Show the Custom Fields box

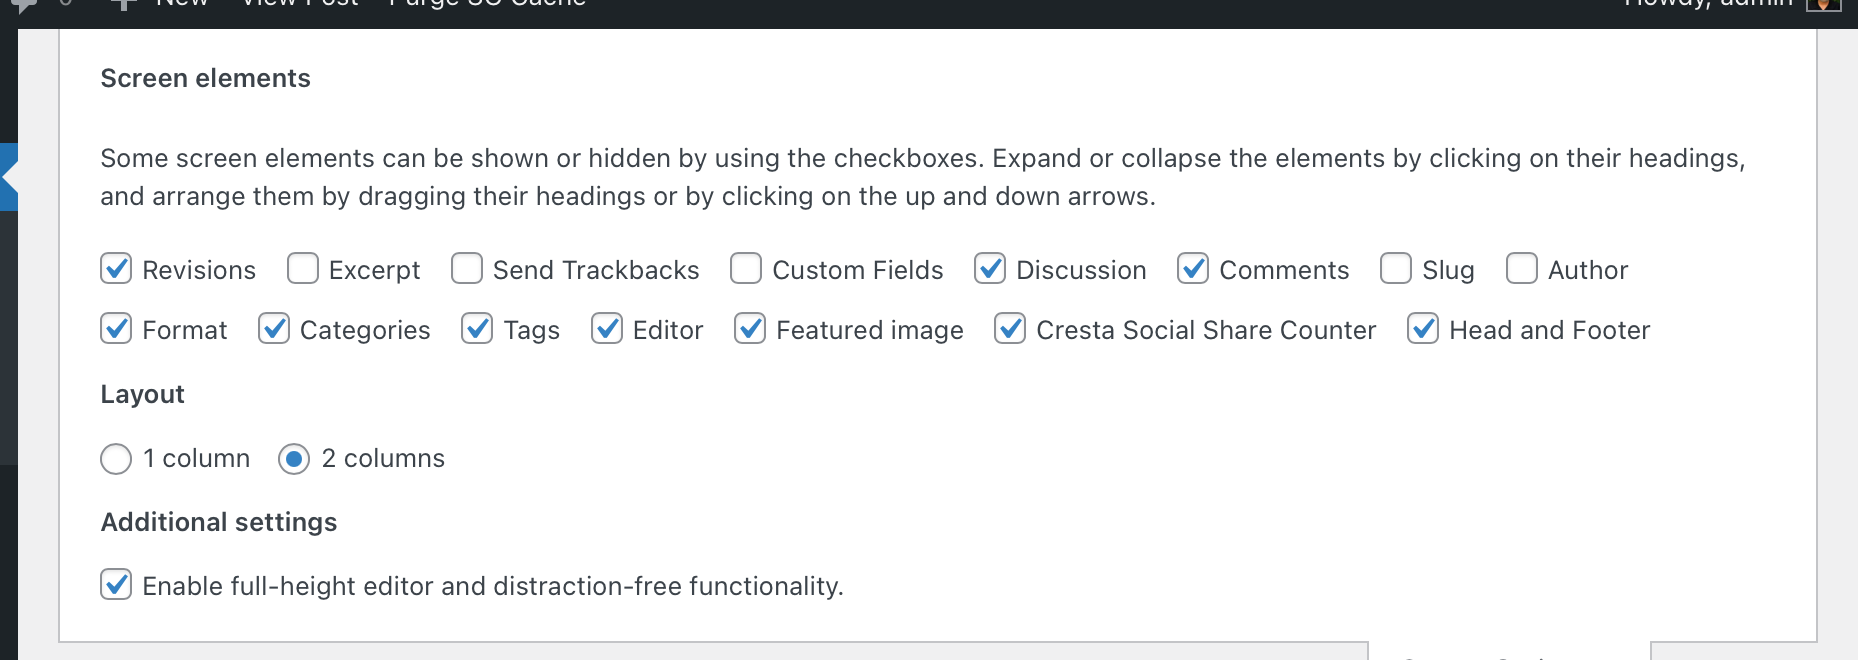click(745, 268)
